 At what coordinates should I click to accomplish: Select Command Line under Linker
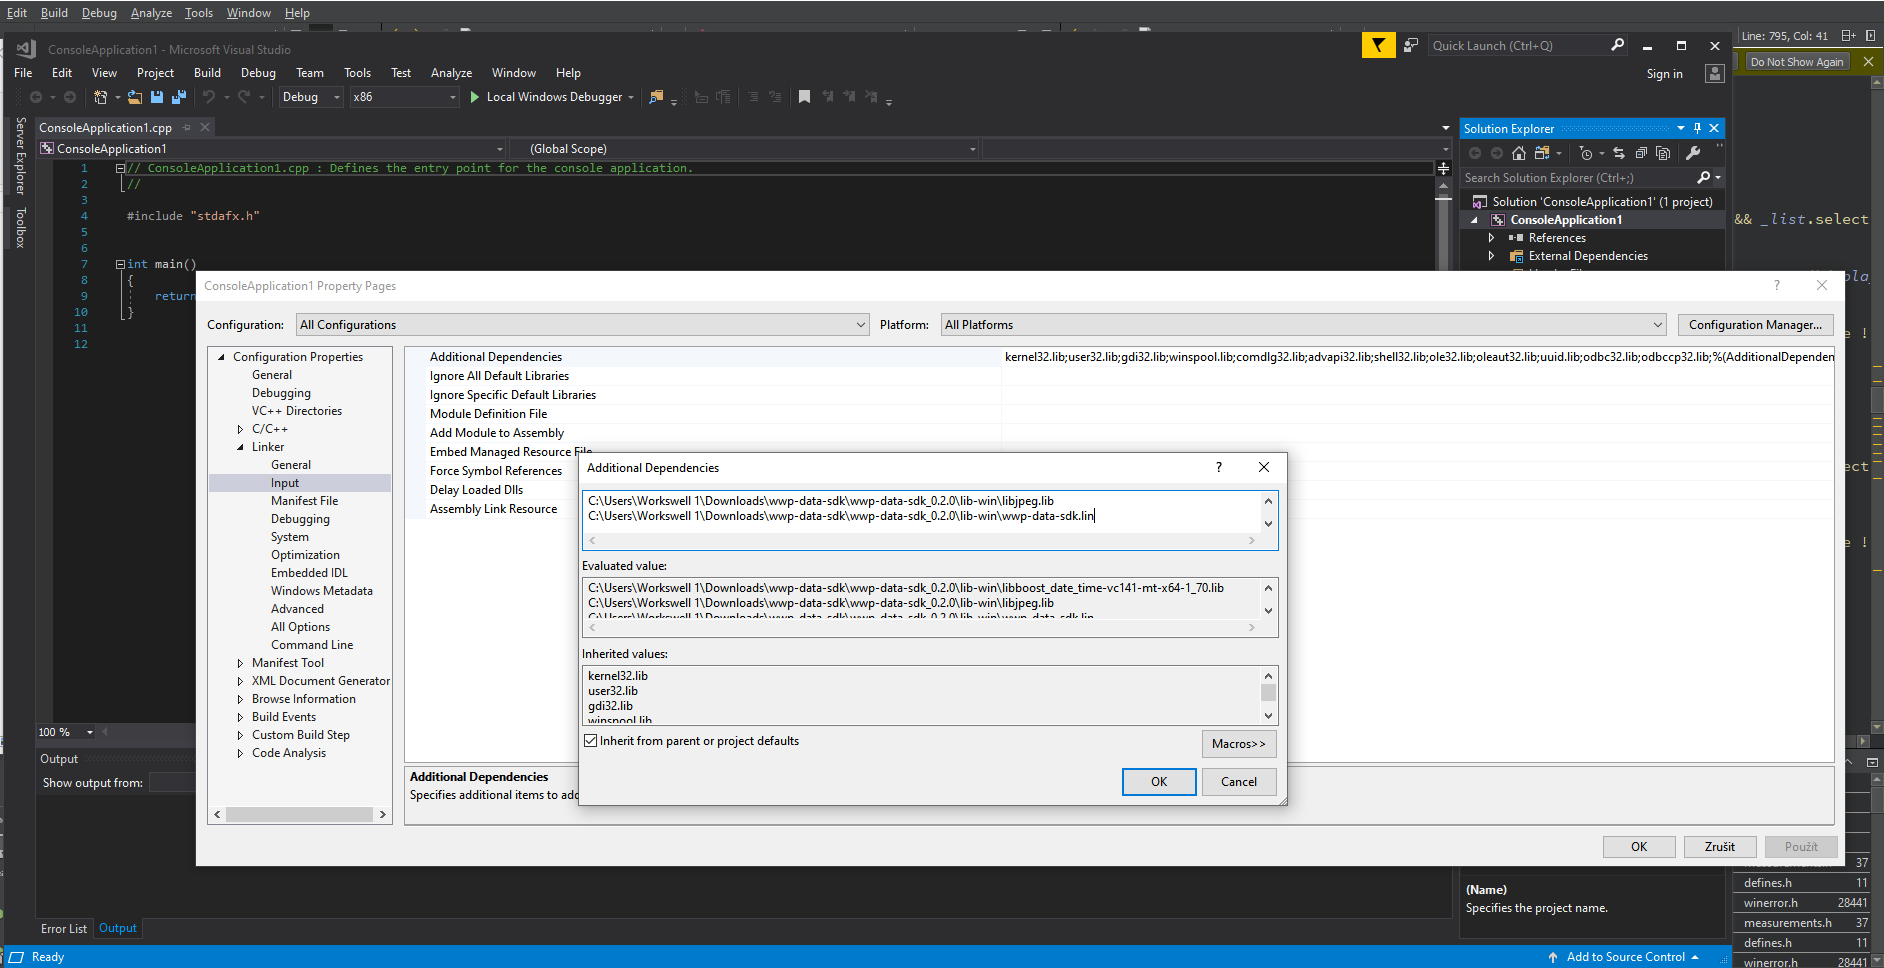tap(312, 645)
